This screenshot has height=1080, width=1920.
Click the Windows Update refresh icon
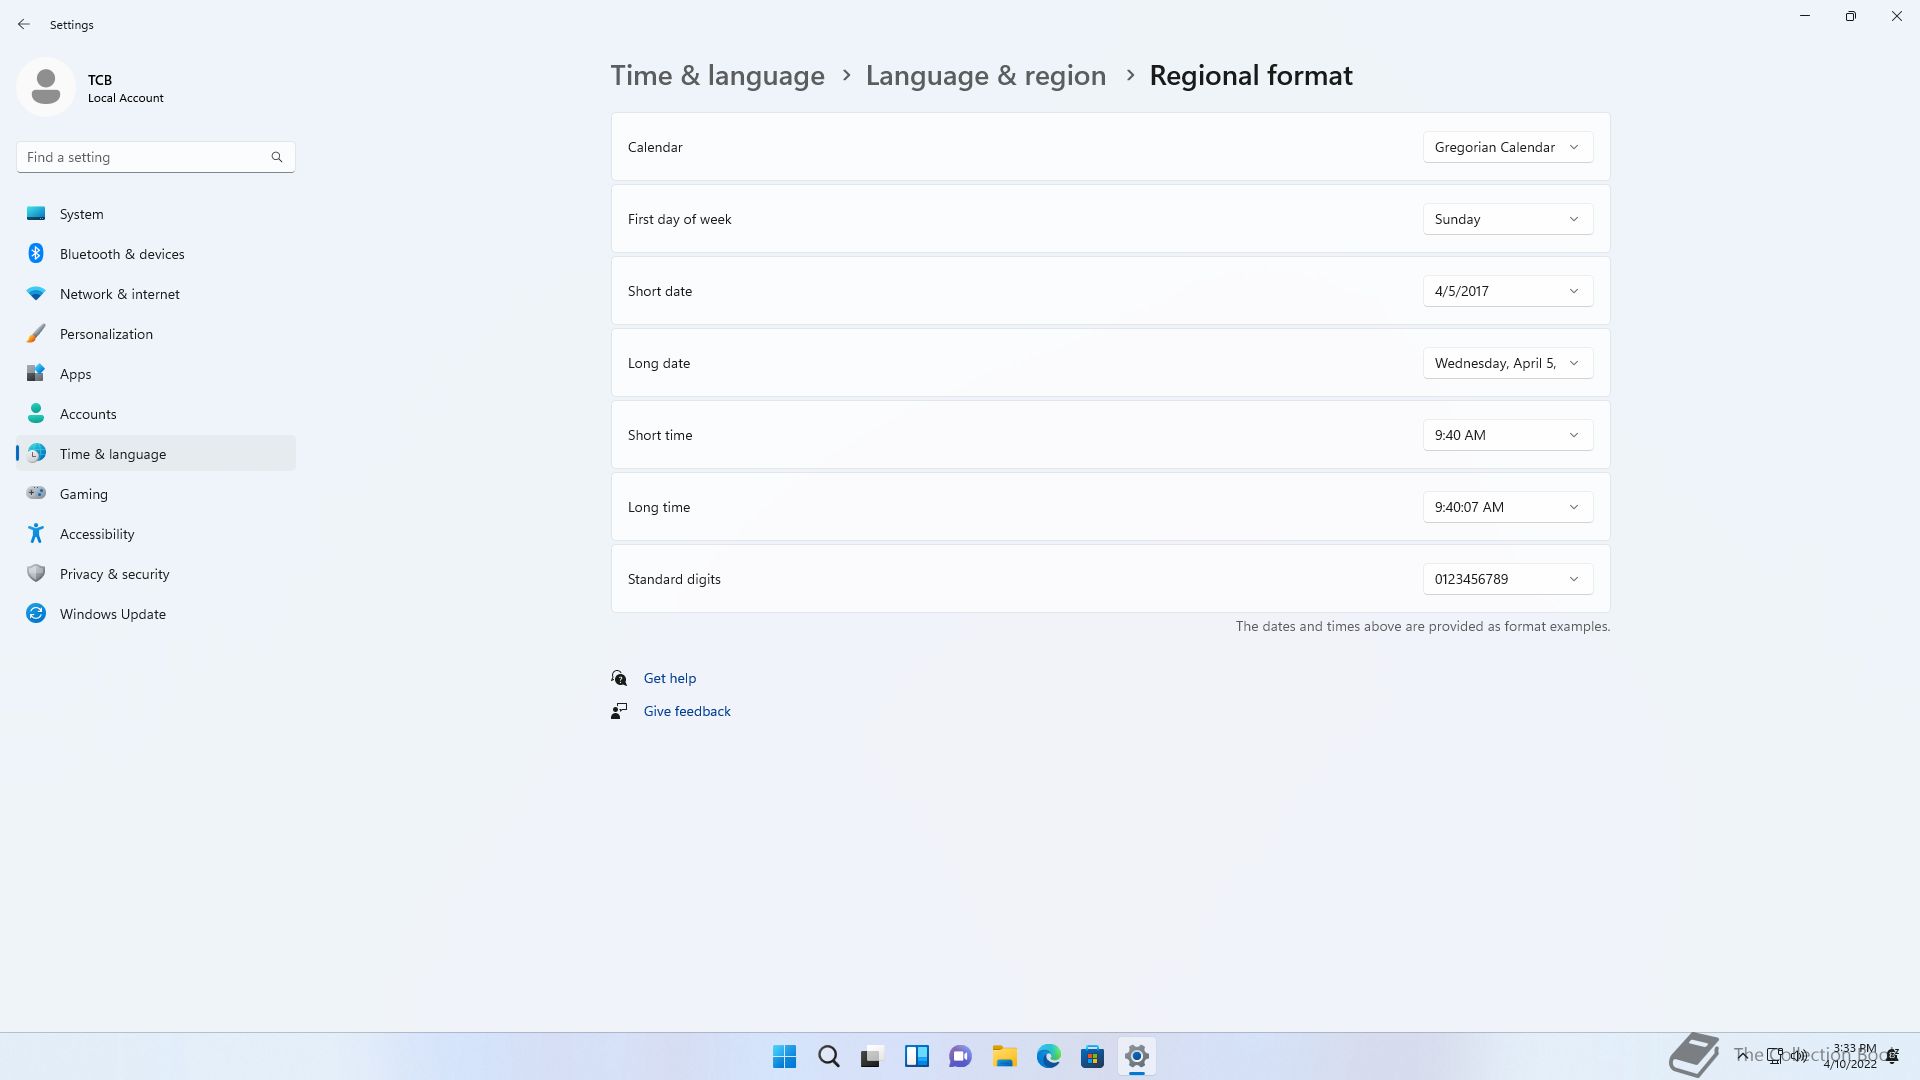(x=36, y=613)
